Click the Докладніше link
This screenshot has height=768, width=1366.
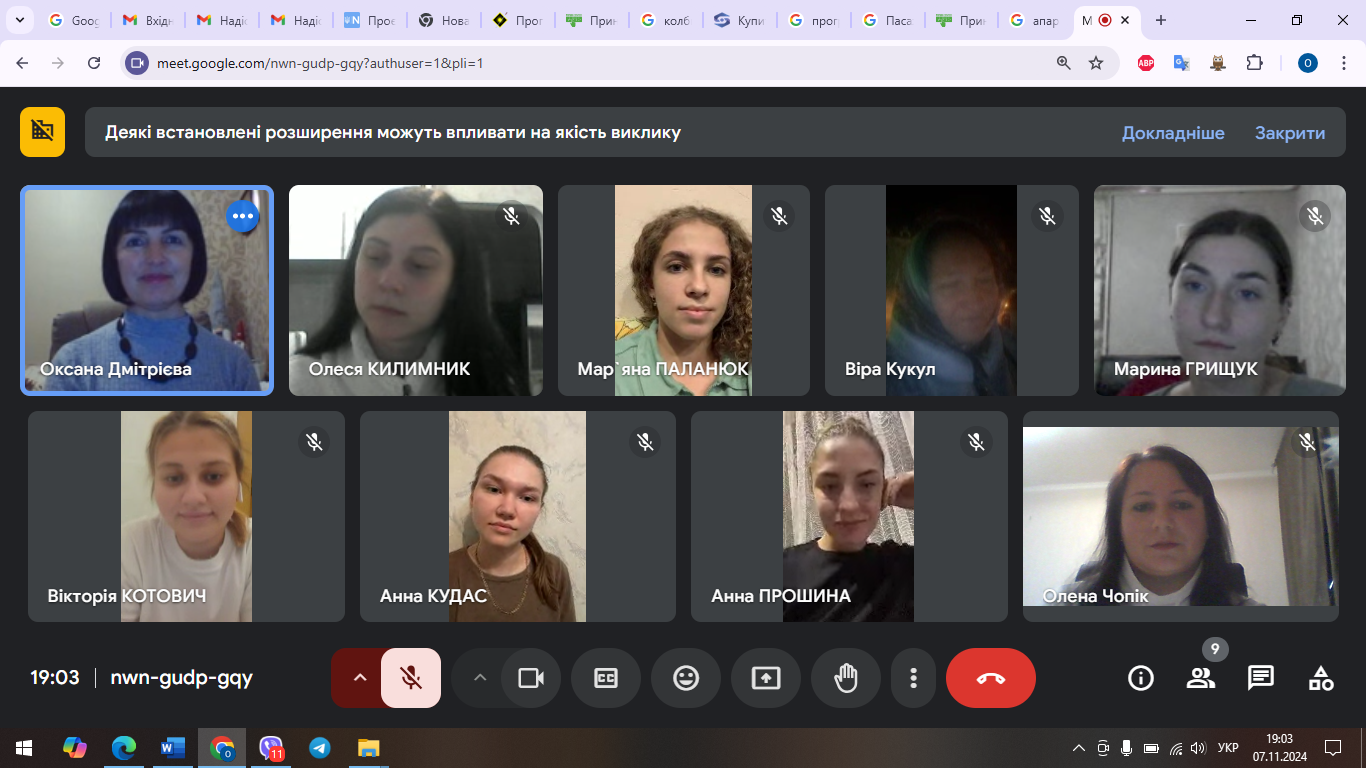(x=1172, y=133)
